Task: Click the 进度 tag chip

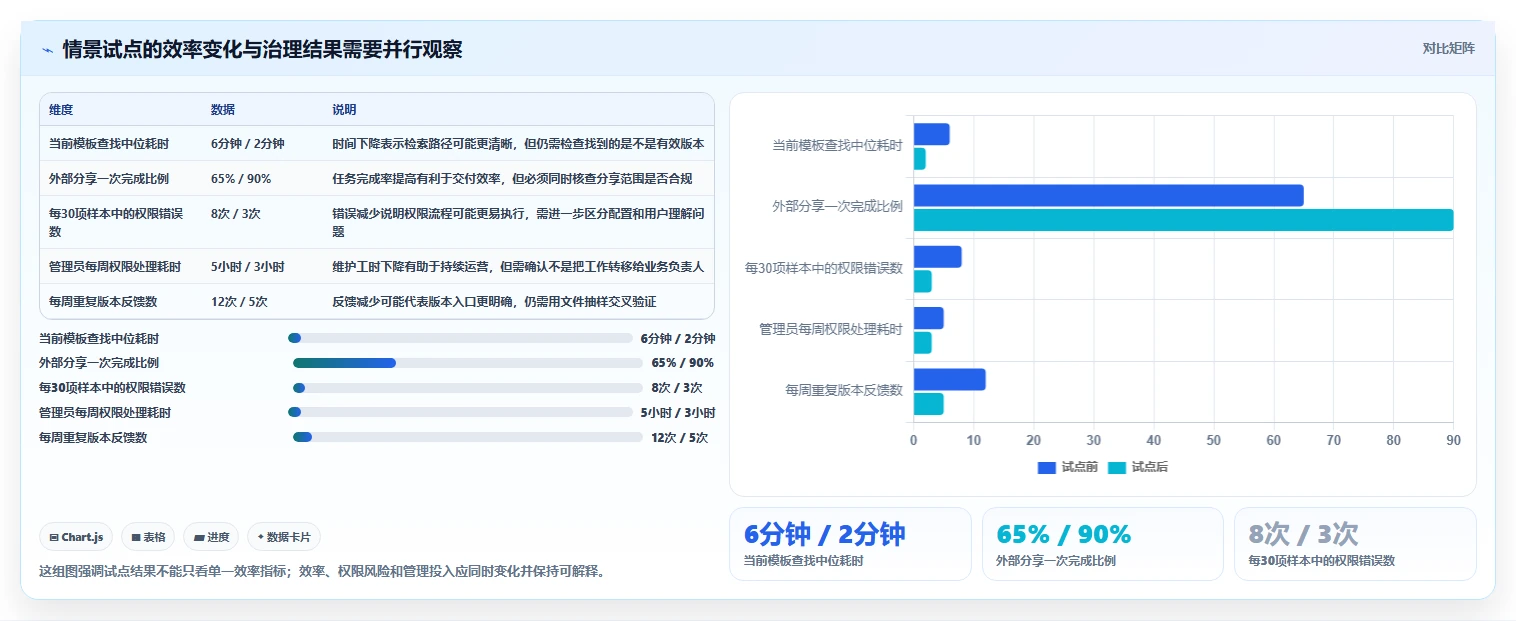Action: tap(211, 537)
